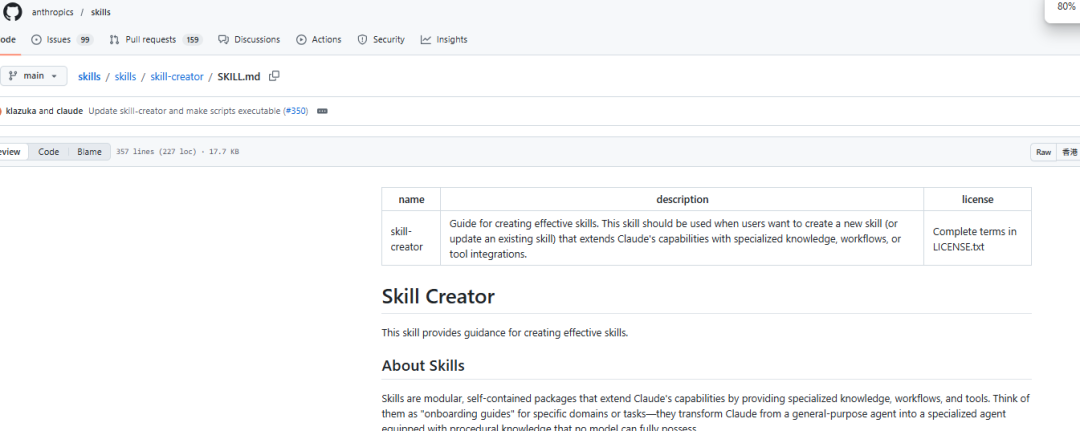
Task: Click the Pull requests branch icon
Action: pyautogui.click(x=114, y=40)
